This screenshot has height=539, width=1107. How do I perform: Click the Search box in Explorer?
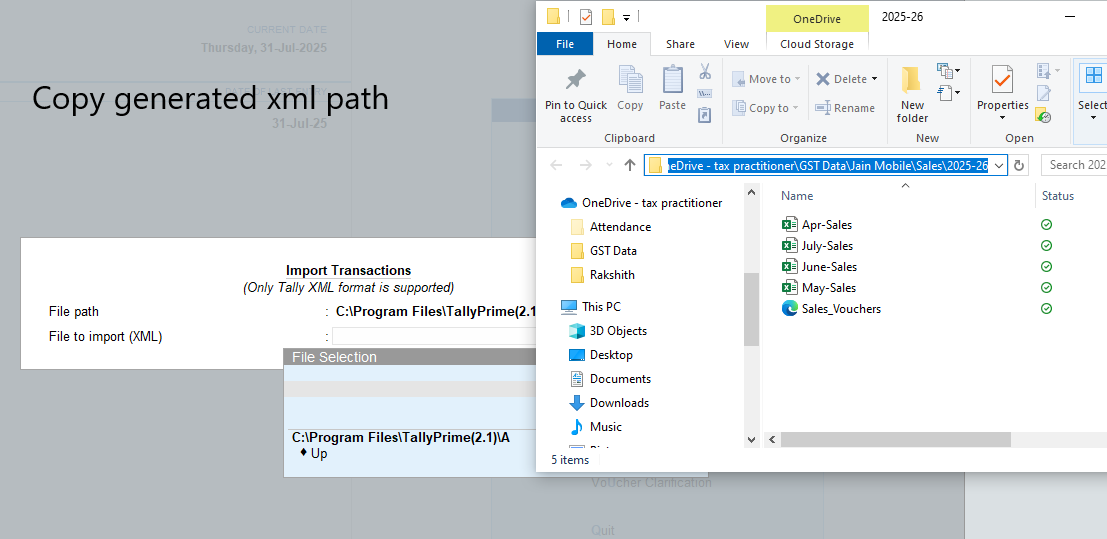pos(1074,165)
